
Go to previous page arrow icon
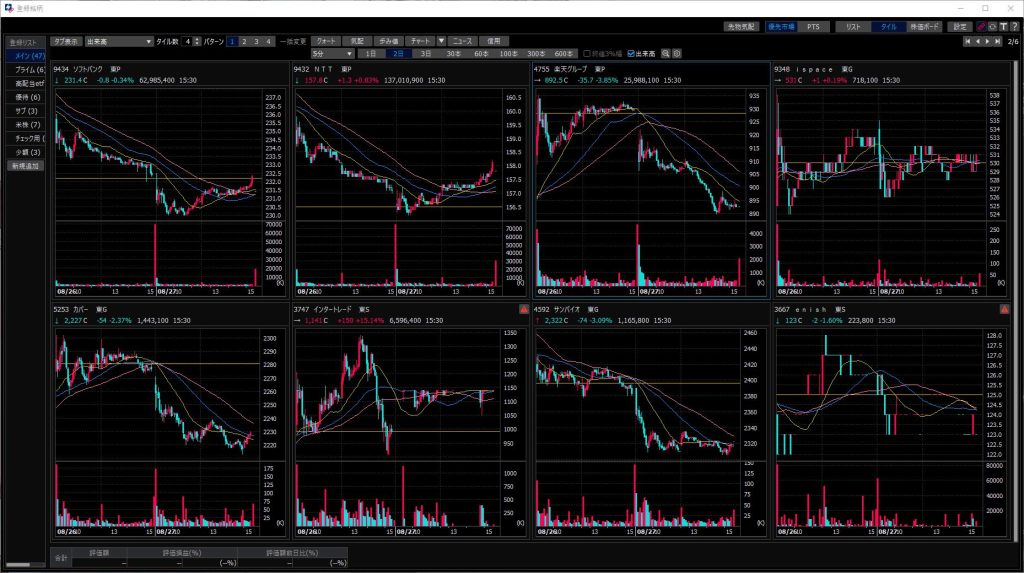(977, 42)
